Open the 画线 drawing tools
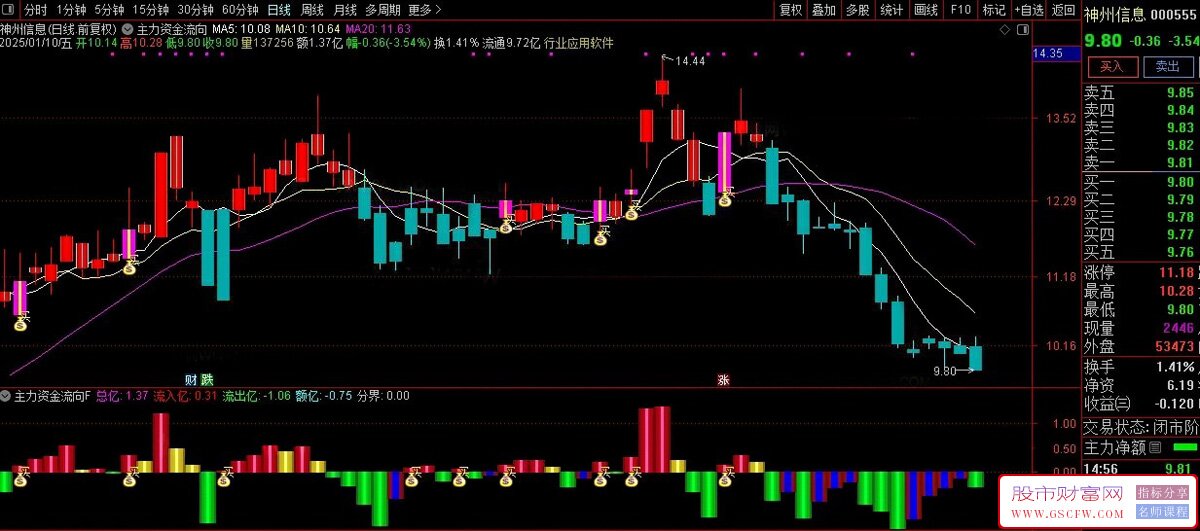This screenshot has height=531, width=1200. 926,10
